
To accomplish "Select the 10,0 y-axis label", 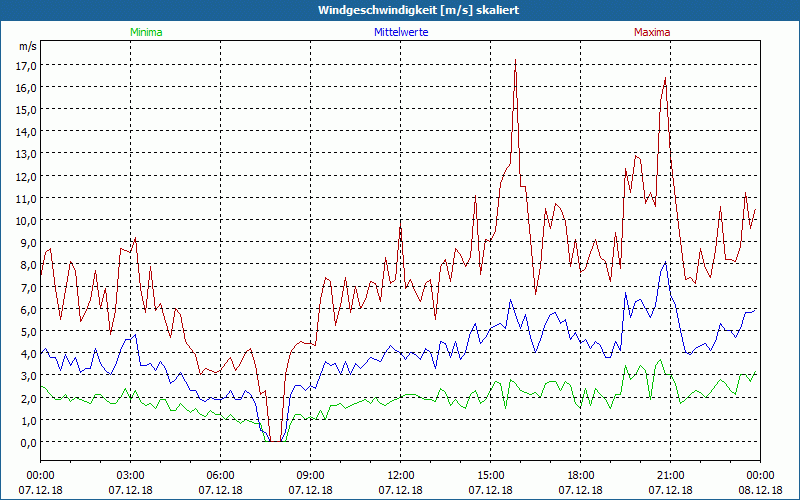I will point(26,220).
